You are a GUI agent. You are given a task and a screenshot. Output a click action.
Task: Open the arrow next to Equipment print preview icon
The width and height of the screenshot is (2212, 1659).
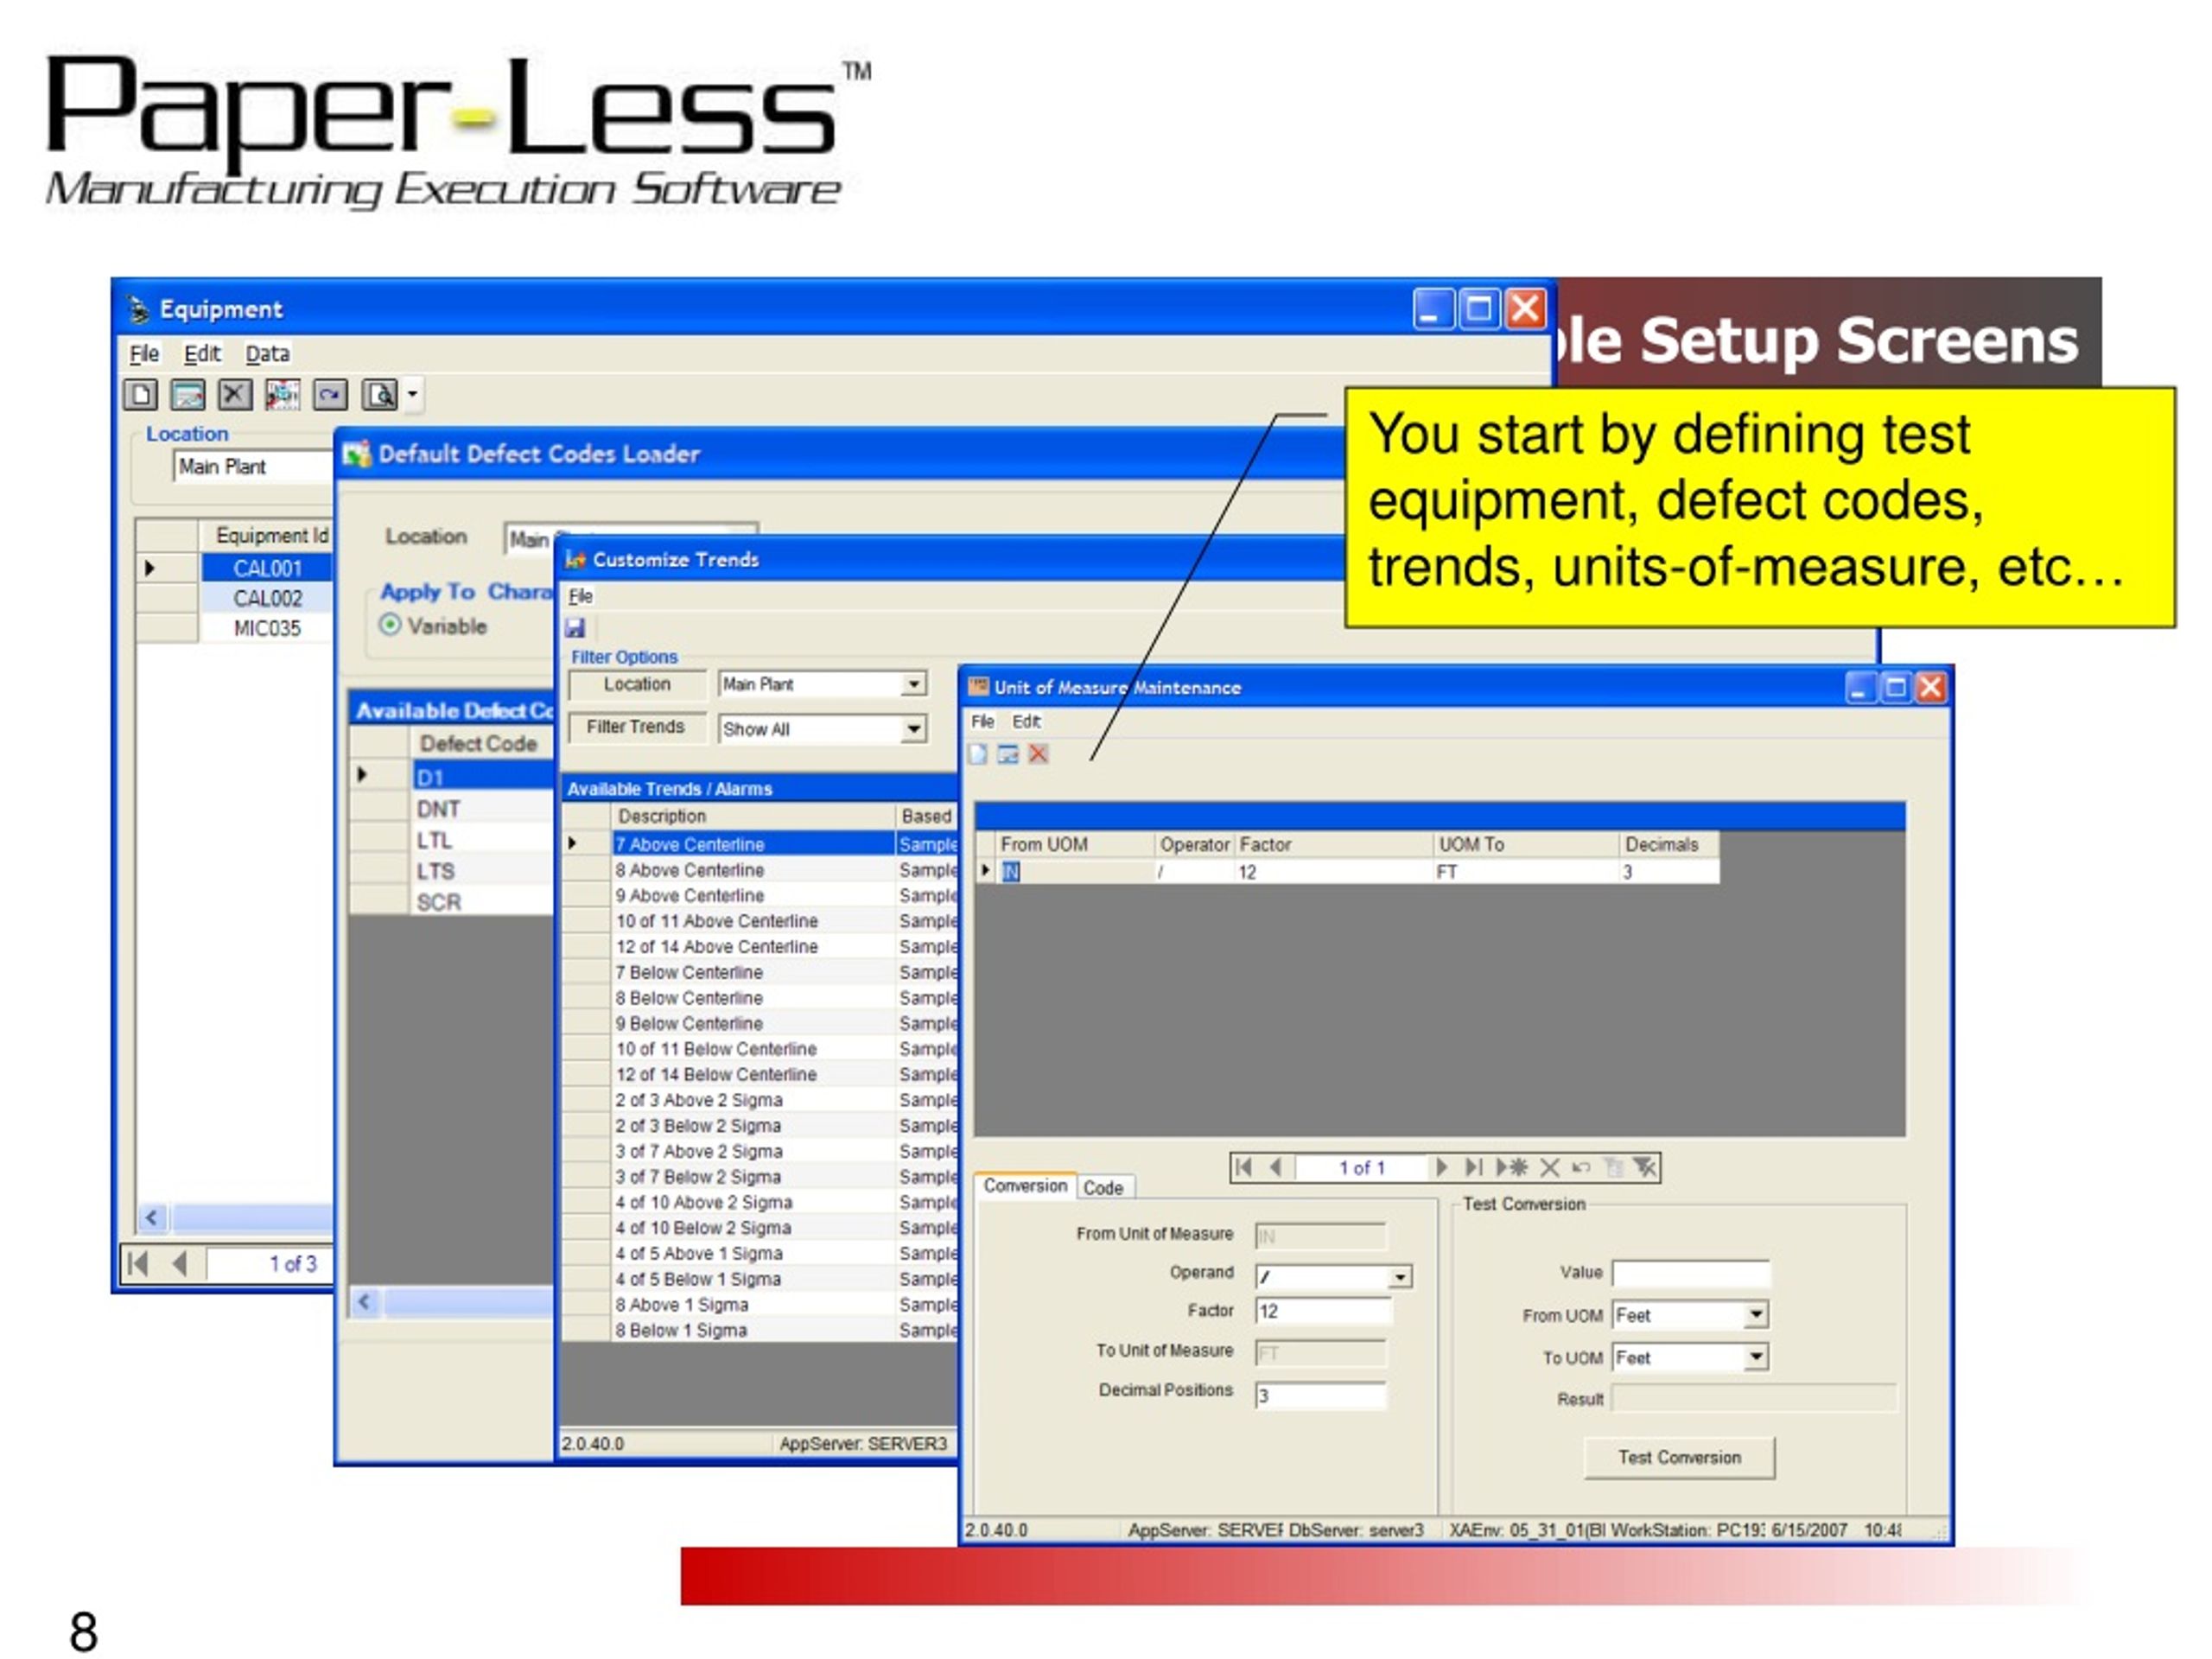pos(412,395)
